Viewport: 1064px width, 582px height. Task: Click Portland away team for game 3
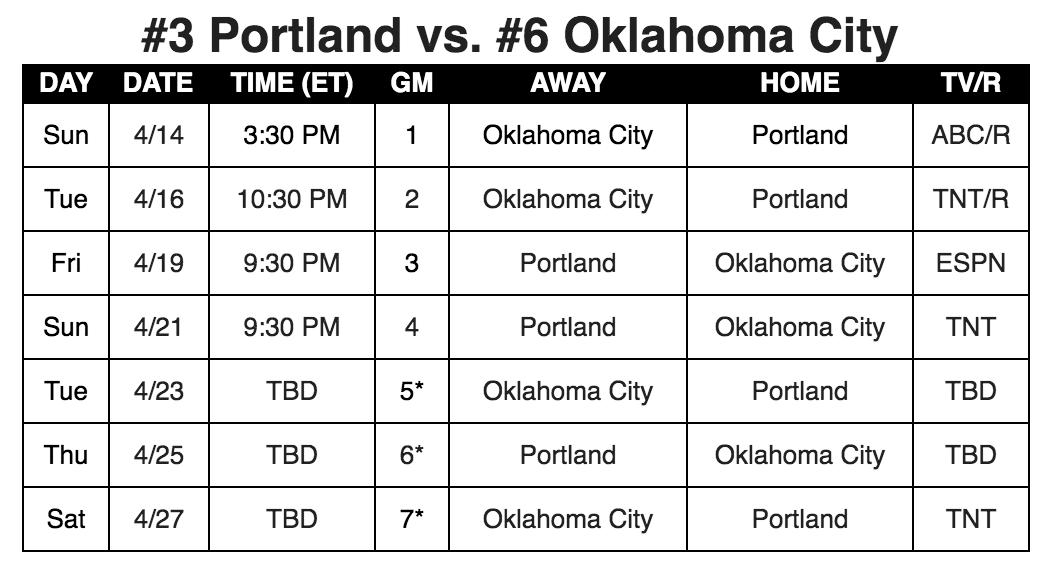point(567,263)
